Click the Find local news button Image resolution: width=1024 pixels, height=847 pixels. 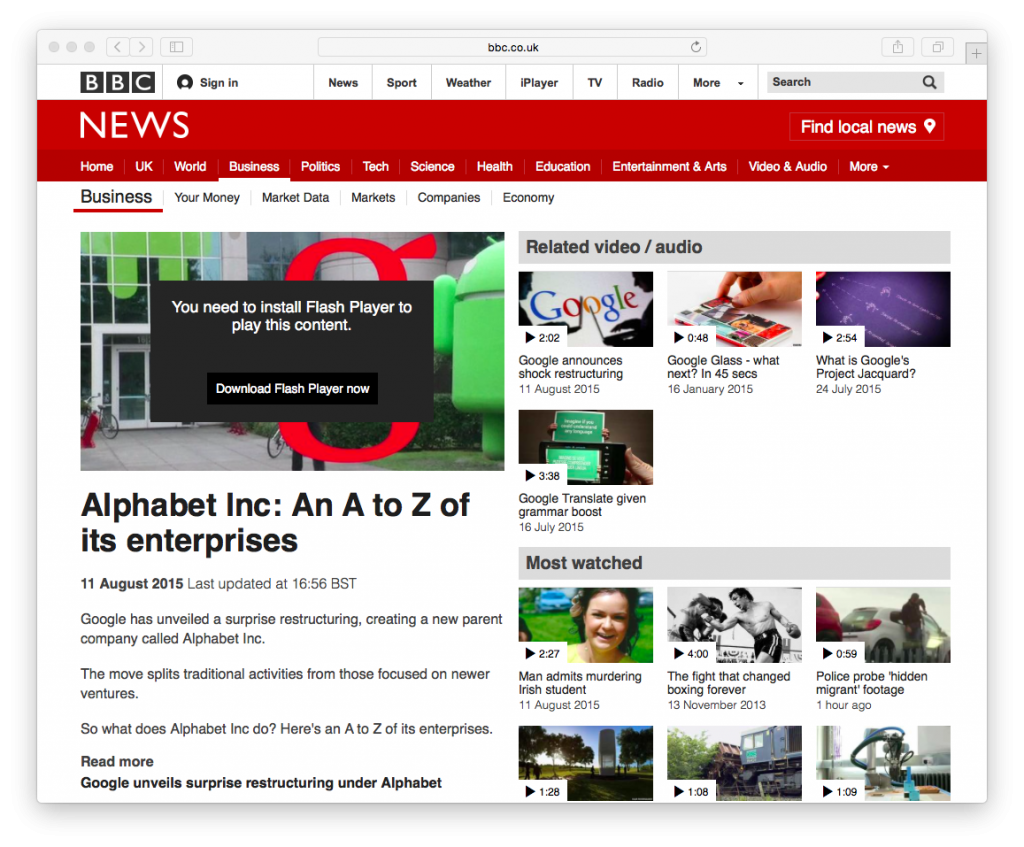point(867,127)
